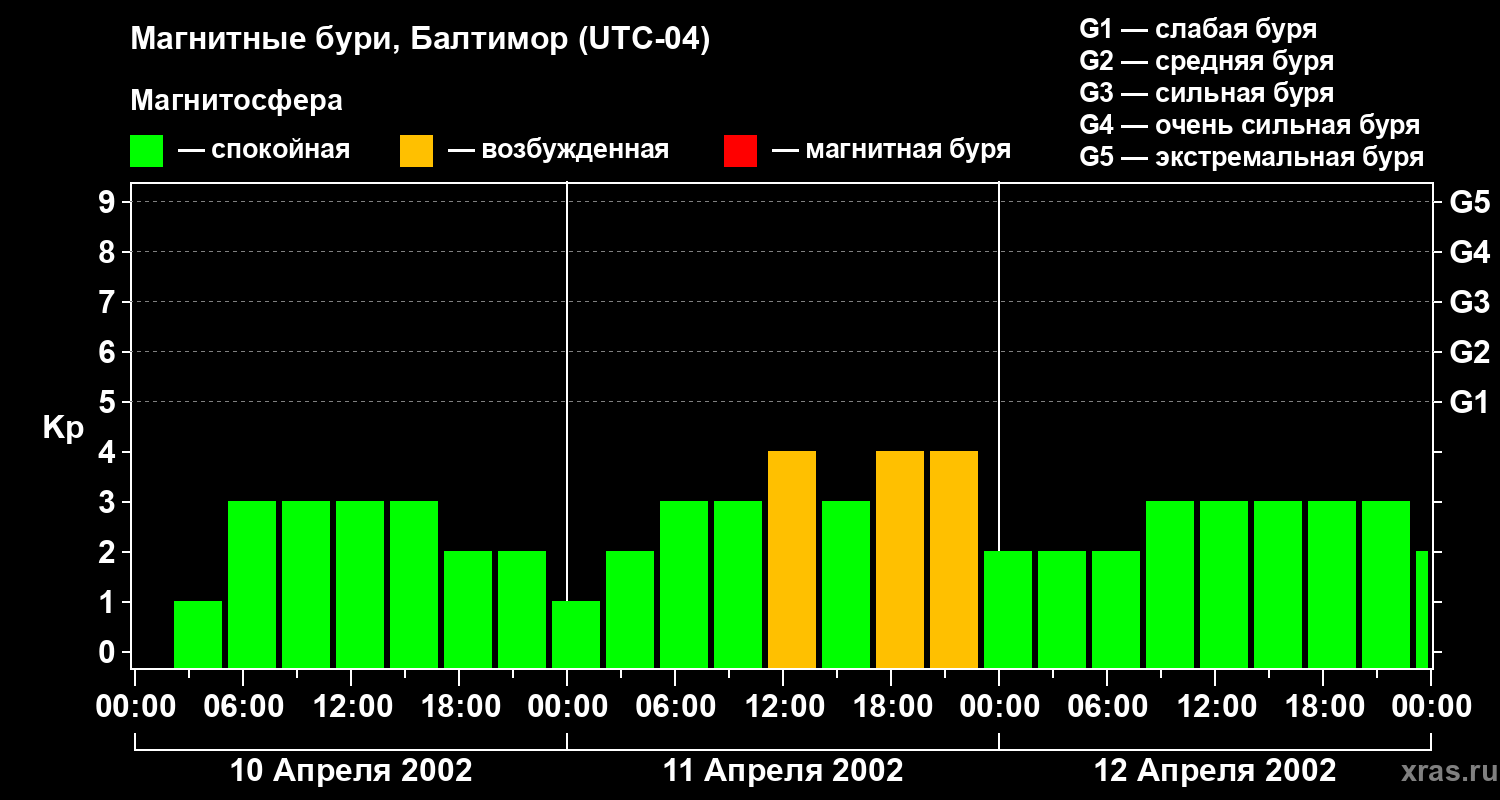Click the 06:00 time label above 11 April

675,707
